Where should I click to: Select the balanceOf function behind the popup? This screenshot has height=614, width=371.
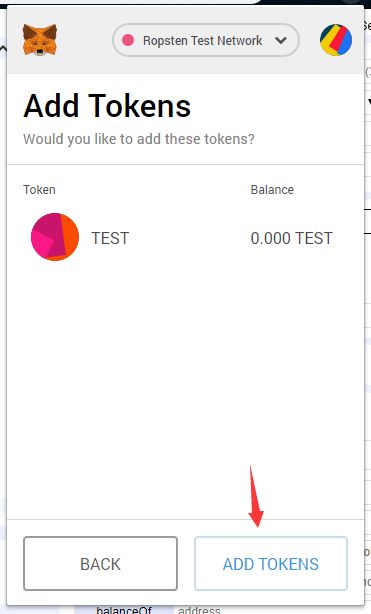[123, 610]
